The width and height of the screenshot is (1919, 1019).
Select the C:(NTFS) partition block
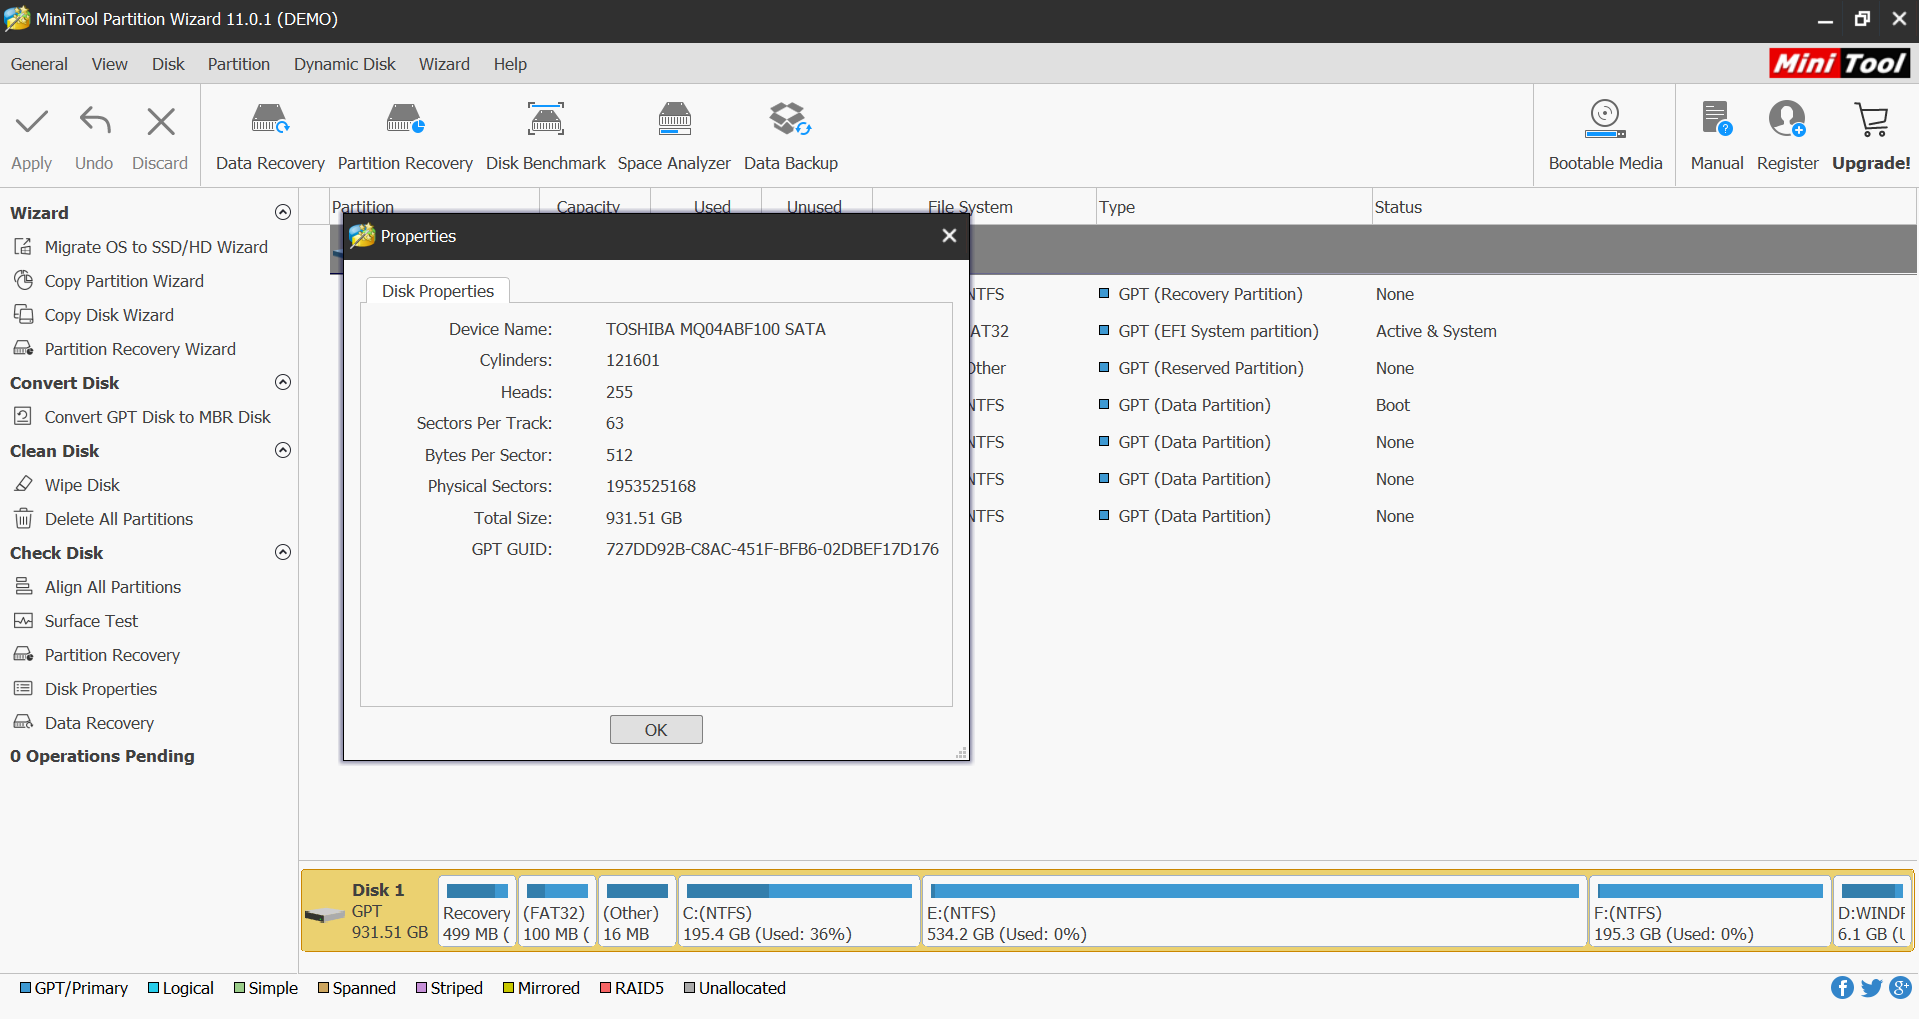tap(799, 911)
